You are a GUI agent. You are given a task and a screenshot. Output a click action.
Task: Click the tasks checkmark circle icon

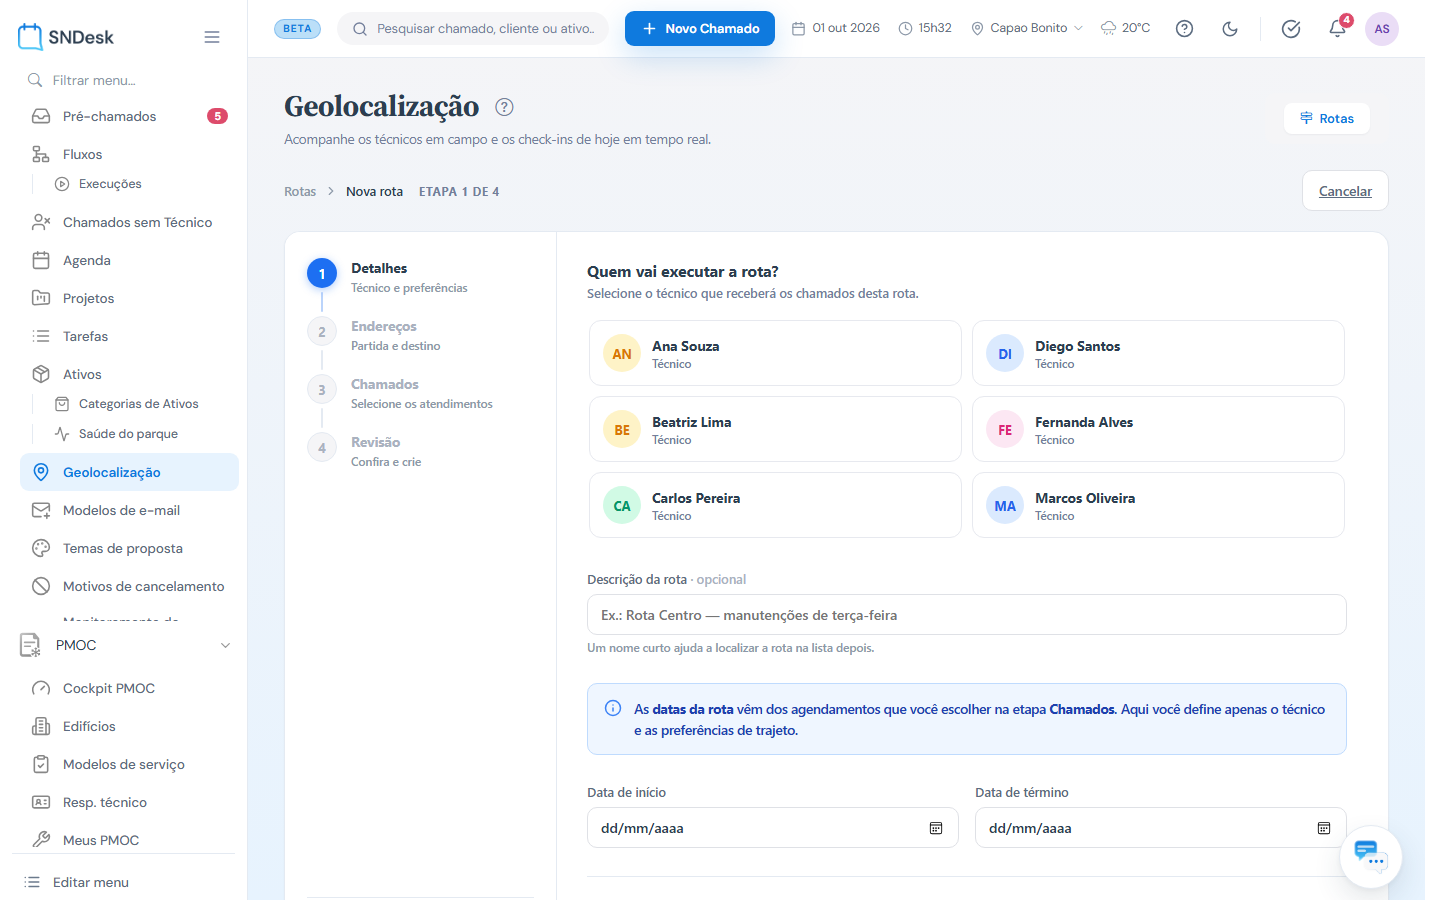click(x=1291, y=29)
